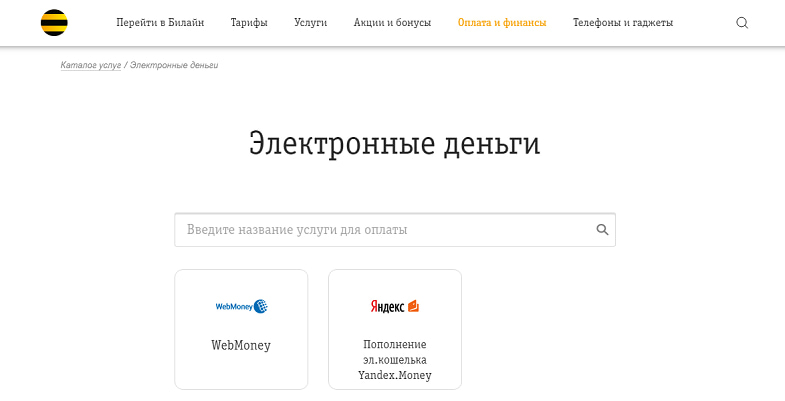Follow the Каталог услуг breadcrumb link
This screenshot has width=785, height=401.
pos(91,65)
